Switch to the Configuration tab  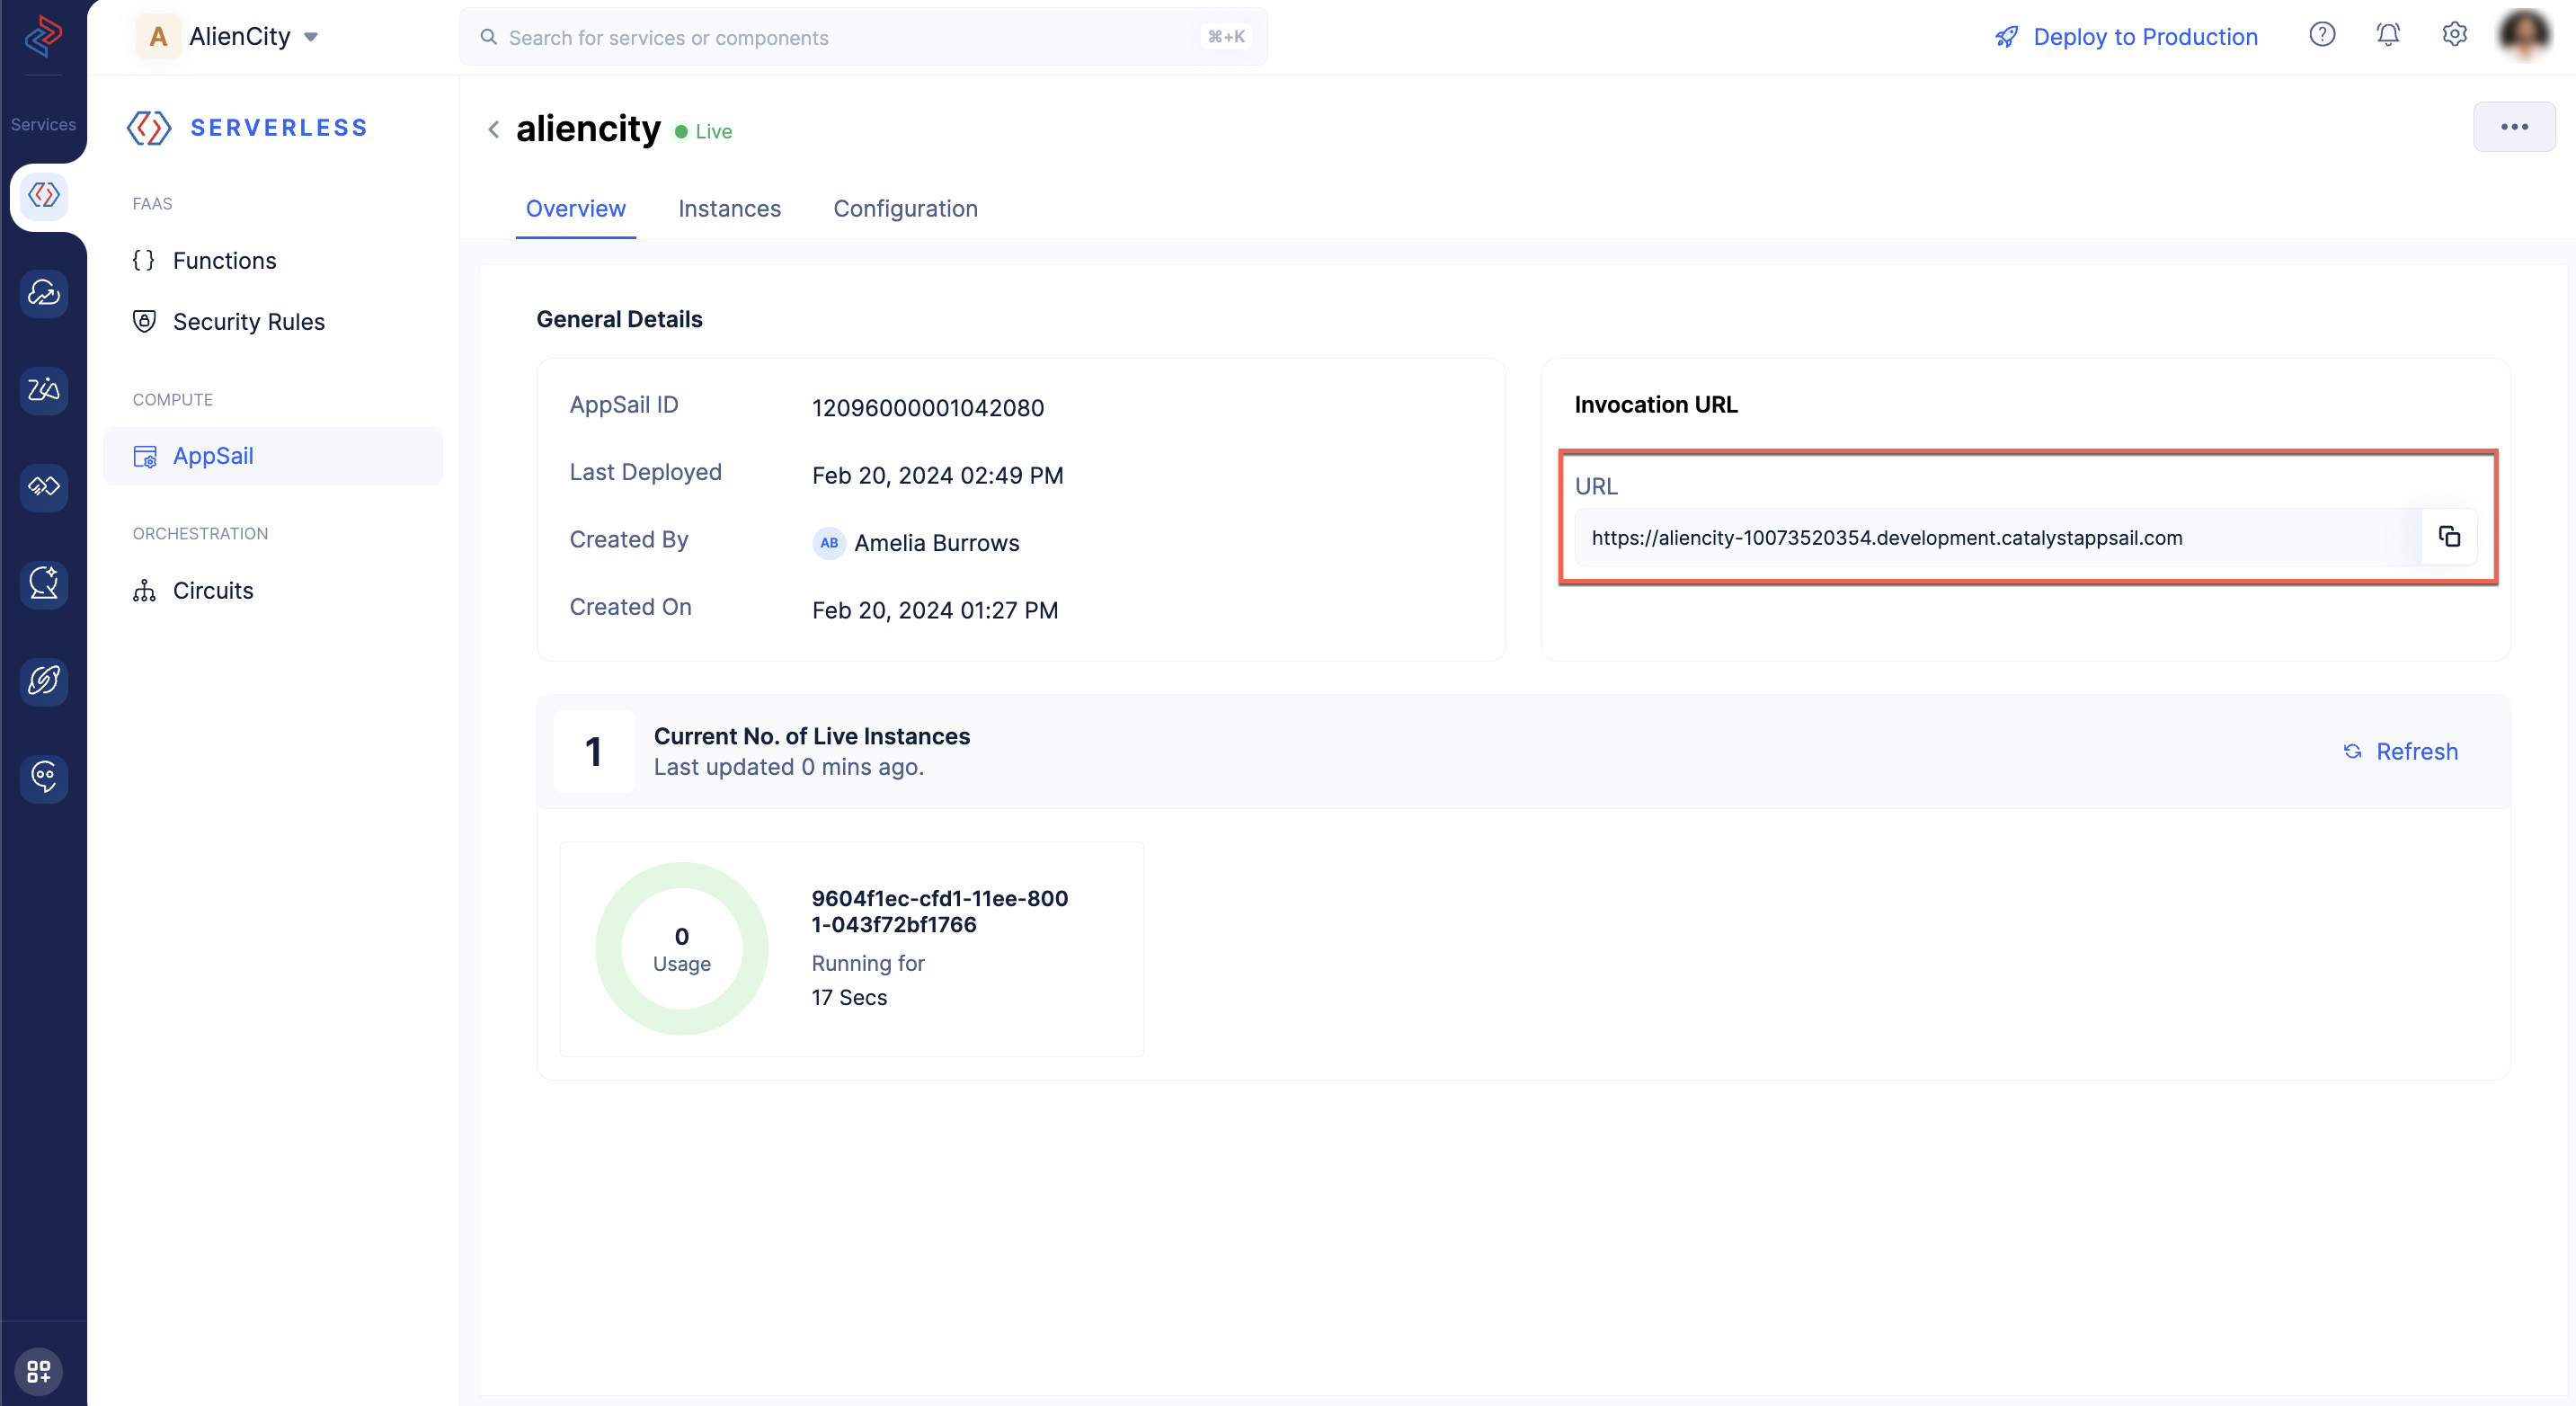point(905,209)
